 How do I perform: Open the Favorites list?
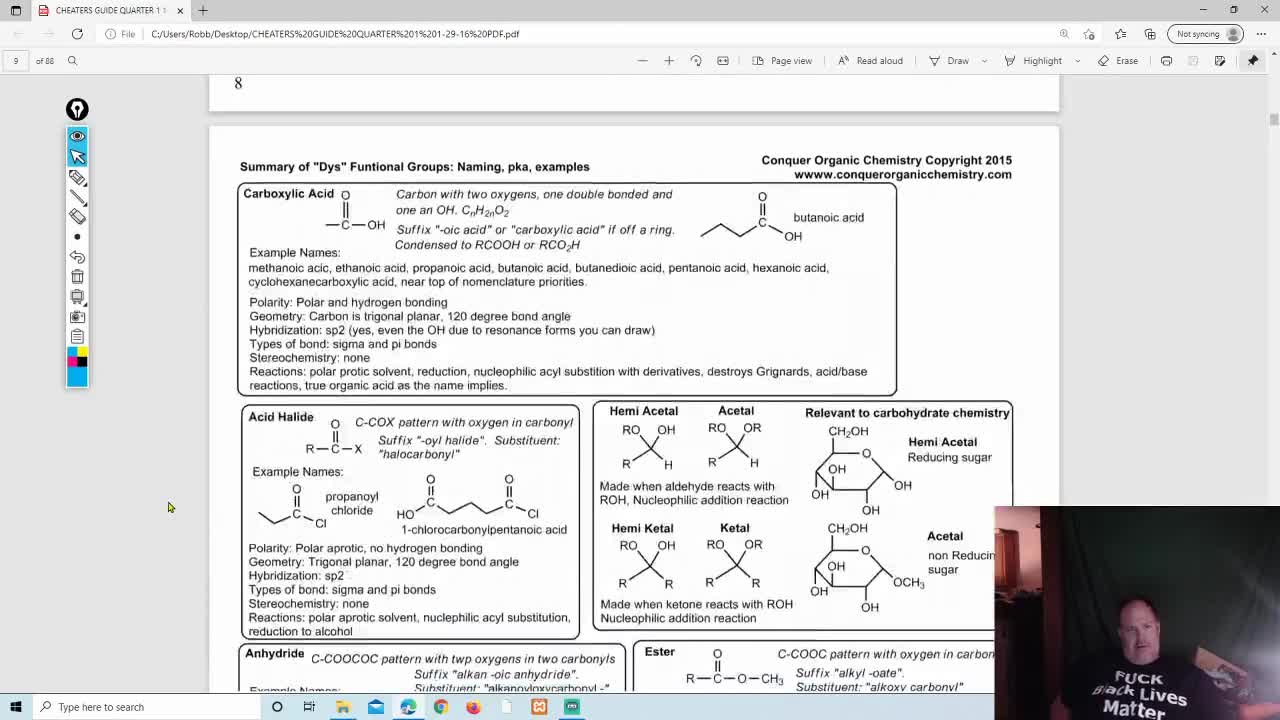coord(1121,34)
